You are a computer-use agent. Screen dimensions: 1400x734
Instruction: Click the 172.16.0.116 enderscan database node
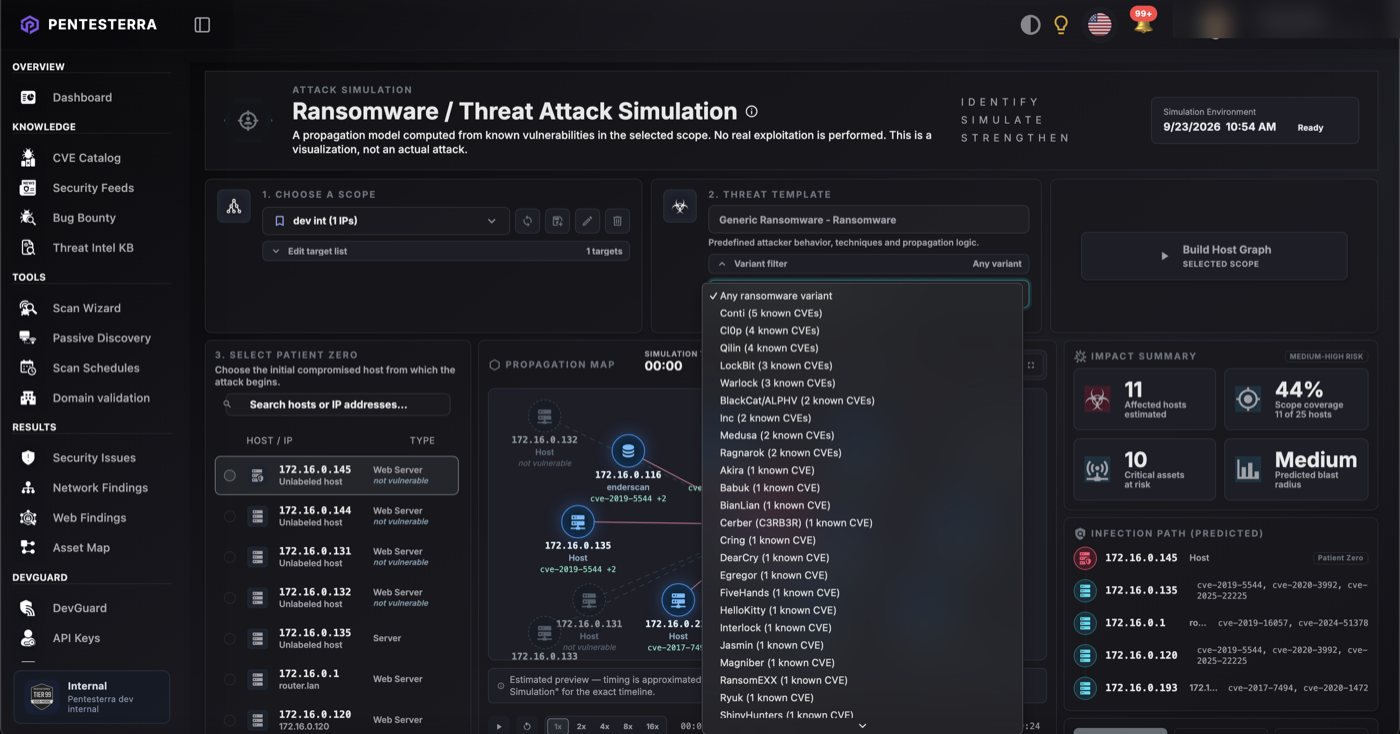pyautogui.click(x=628, y=451)
